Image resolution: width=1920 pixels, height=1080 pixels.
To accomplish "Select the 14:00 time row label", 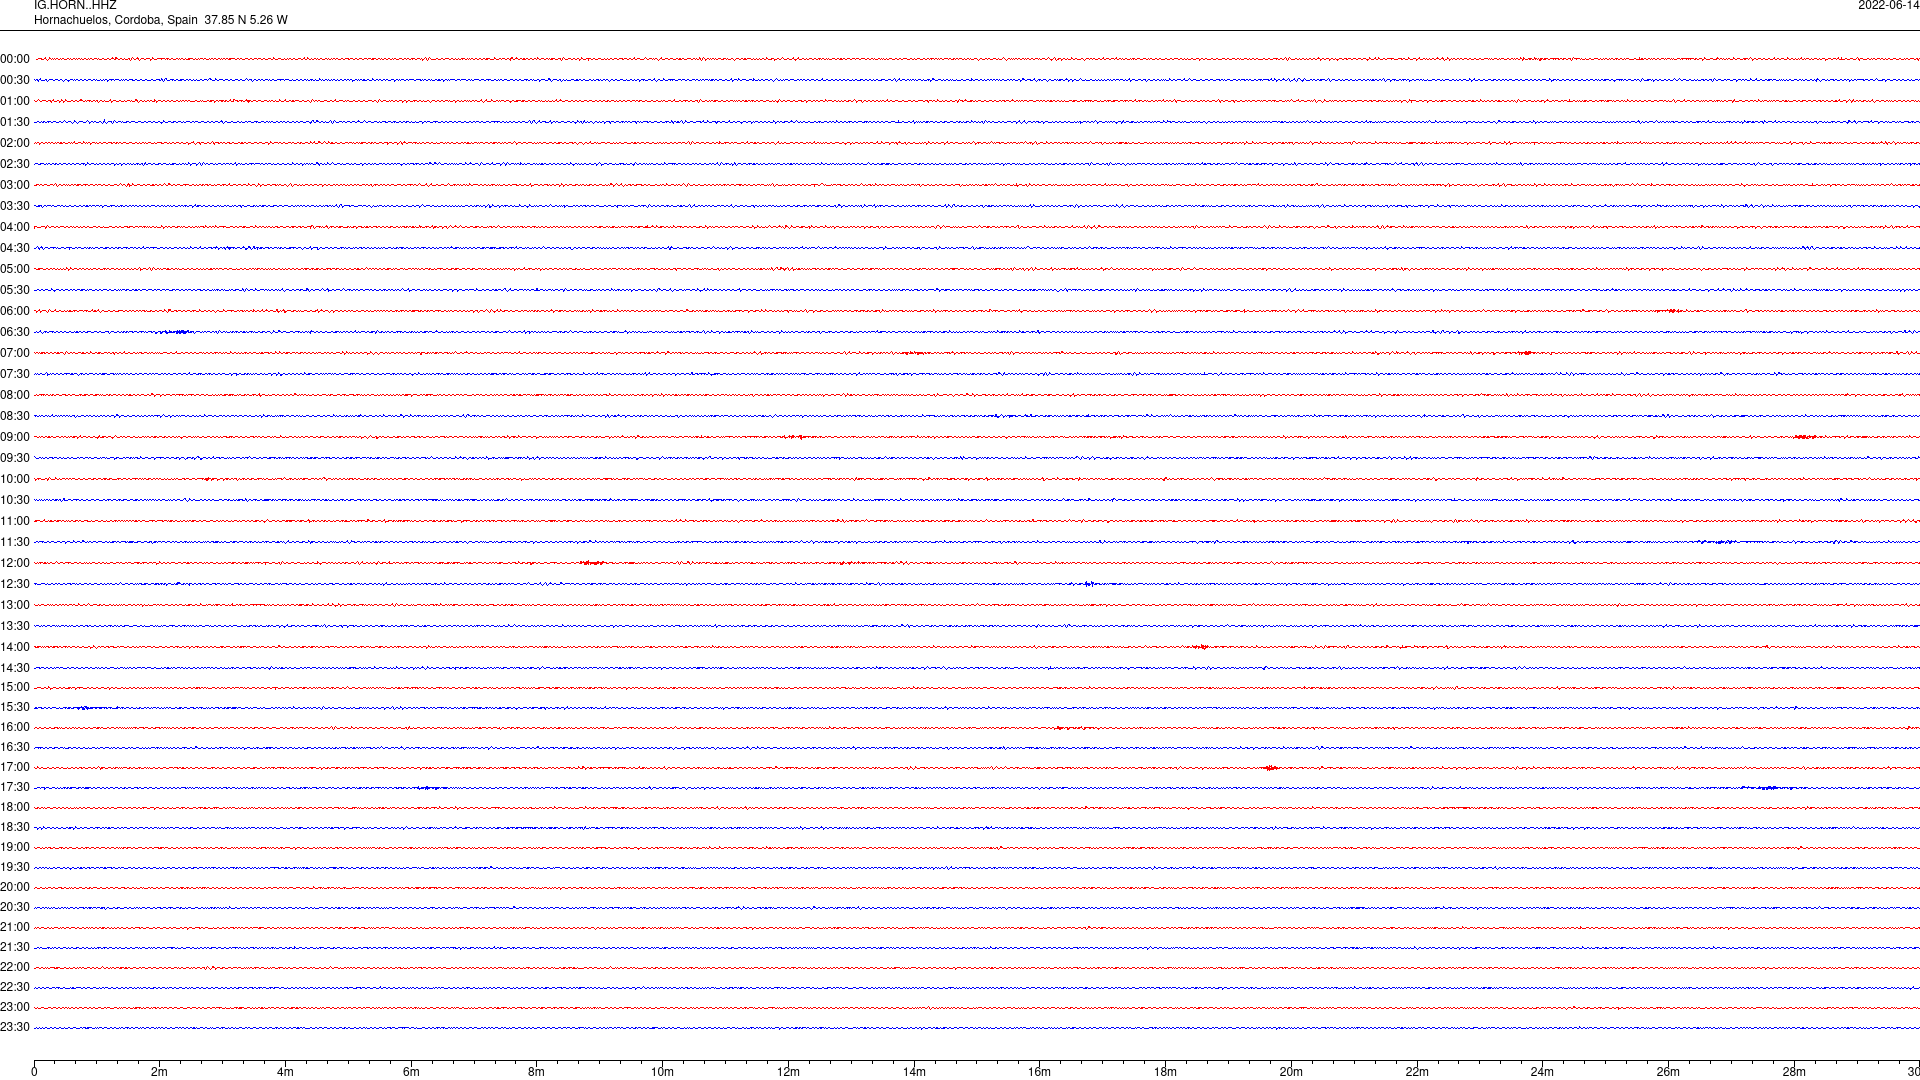I will point(15,647).
